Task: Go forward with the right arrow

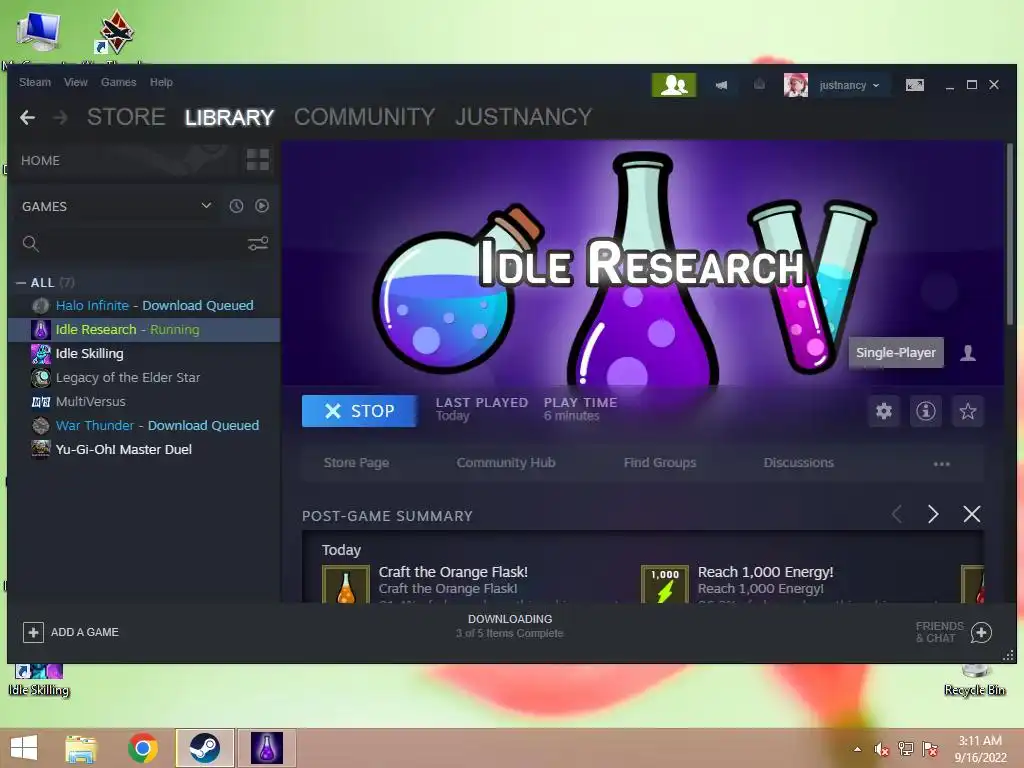Action: pos(60,118)
